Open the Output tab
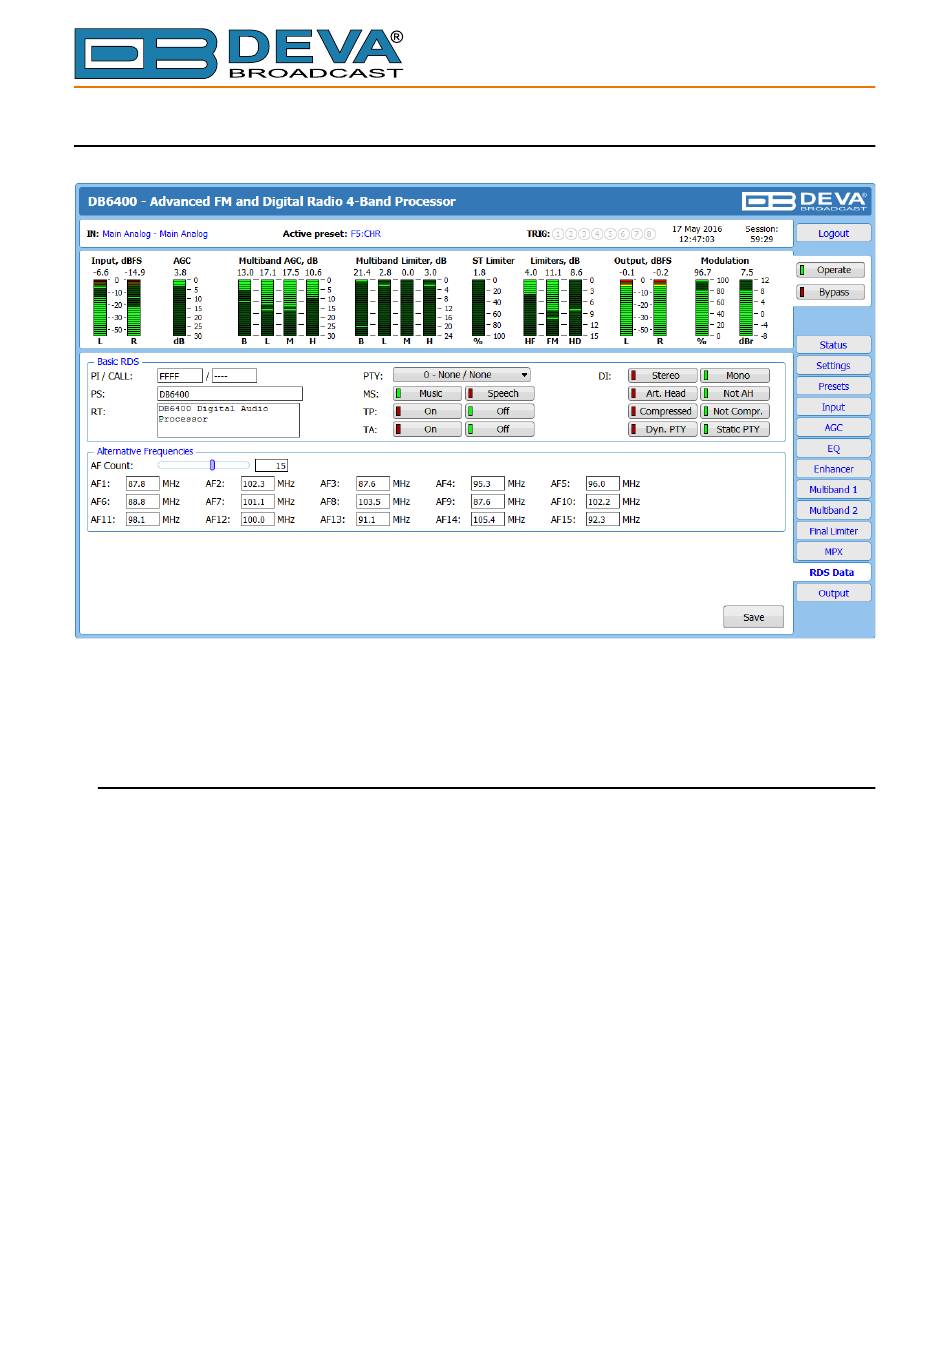The width and height of the screenshot is (950, 1360). [x=833, y=593]
